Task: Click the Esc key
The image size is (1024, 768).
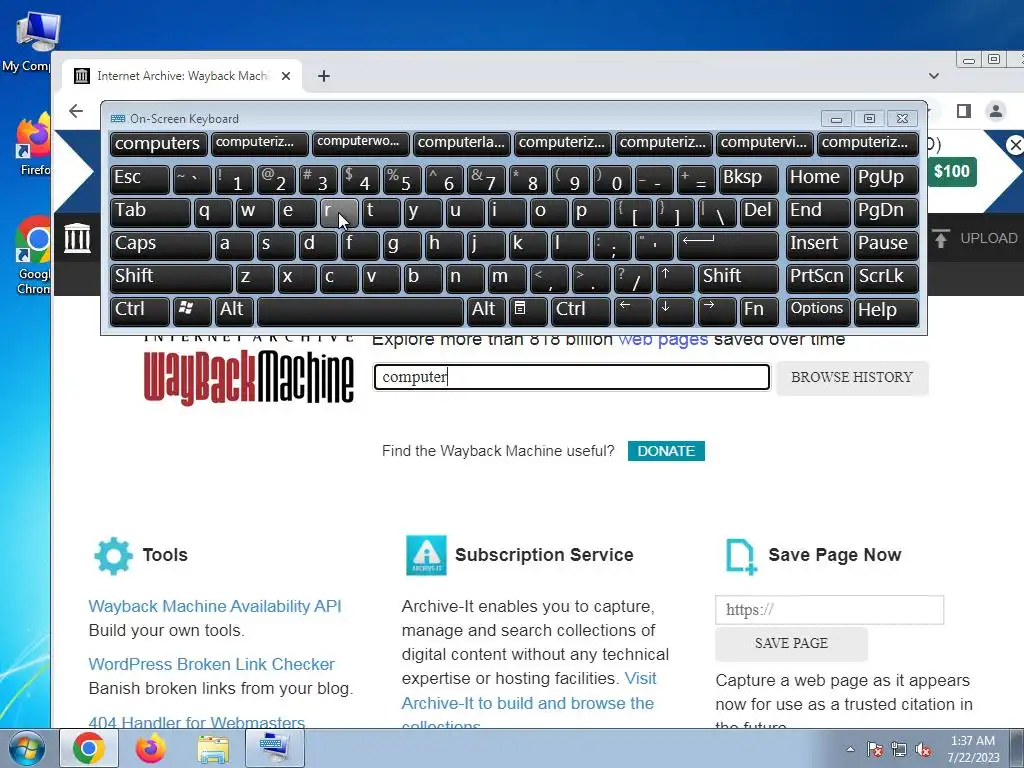Action: tap(139, 180)
